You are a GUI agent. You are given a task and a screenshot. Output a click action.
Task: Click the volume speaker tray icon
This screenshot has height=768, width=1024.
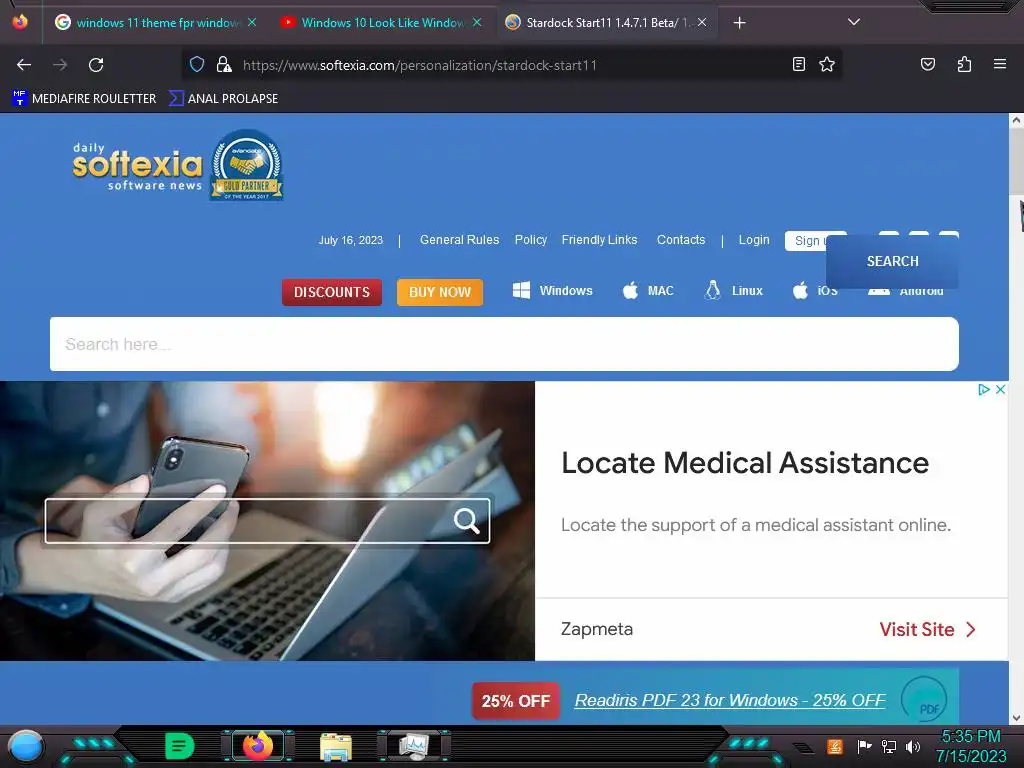click(x=913, y=746)
